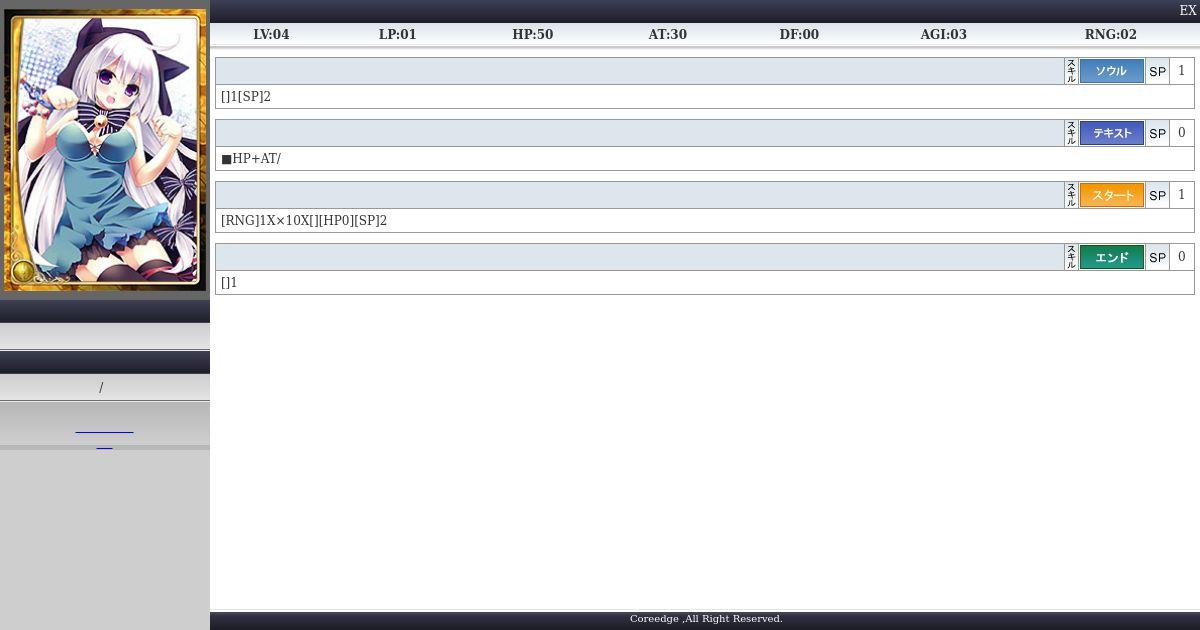Click the "Coreedge ,All Right Reserved." footer text
Image resolution: width=1200 pixels, height=630 pixels.
706,619
